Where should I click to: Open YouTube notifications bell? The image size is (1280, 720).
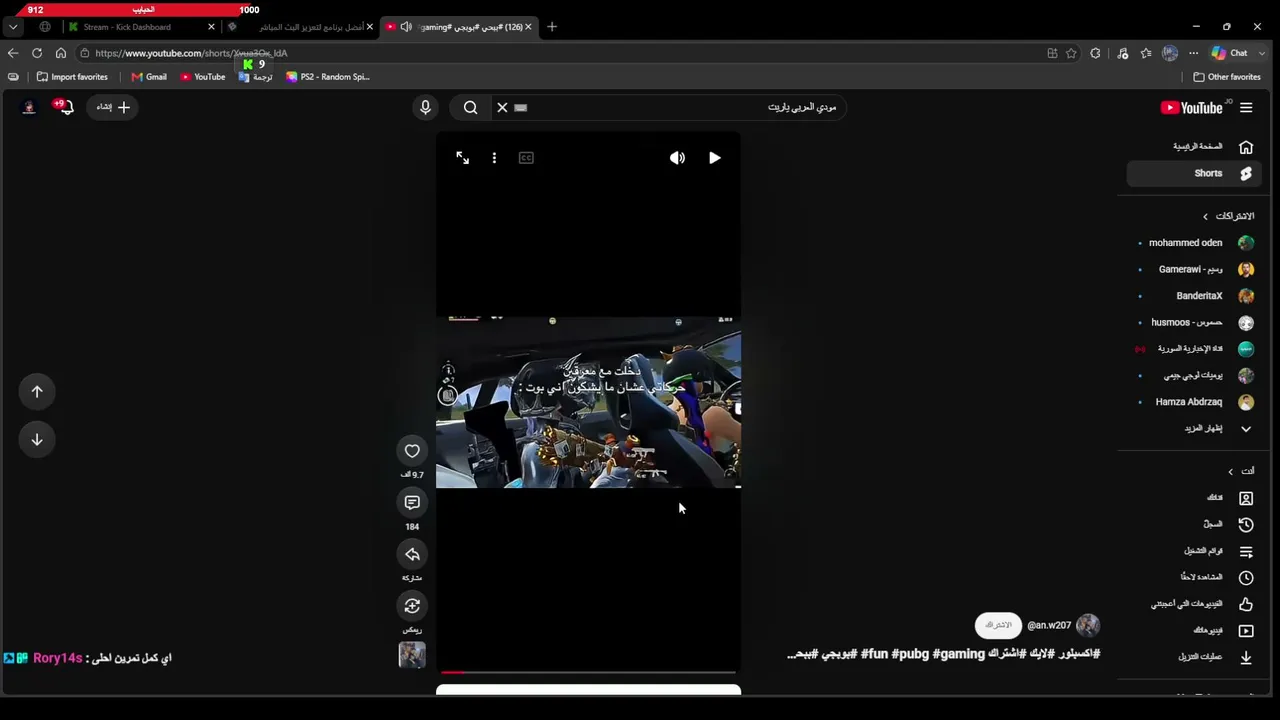click(x=66, y=107)
